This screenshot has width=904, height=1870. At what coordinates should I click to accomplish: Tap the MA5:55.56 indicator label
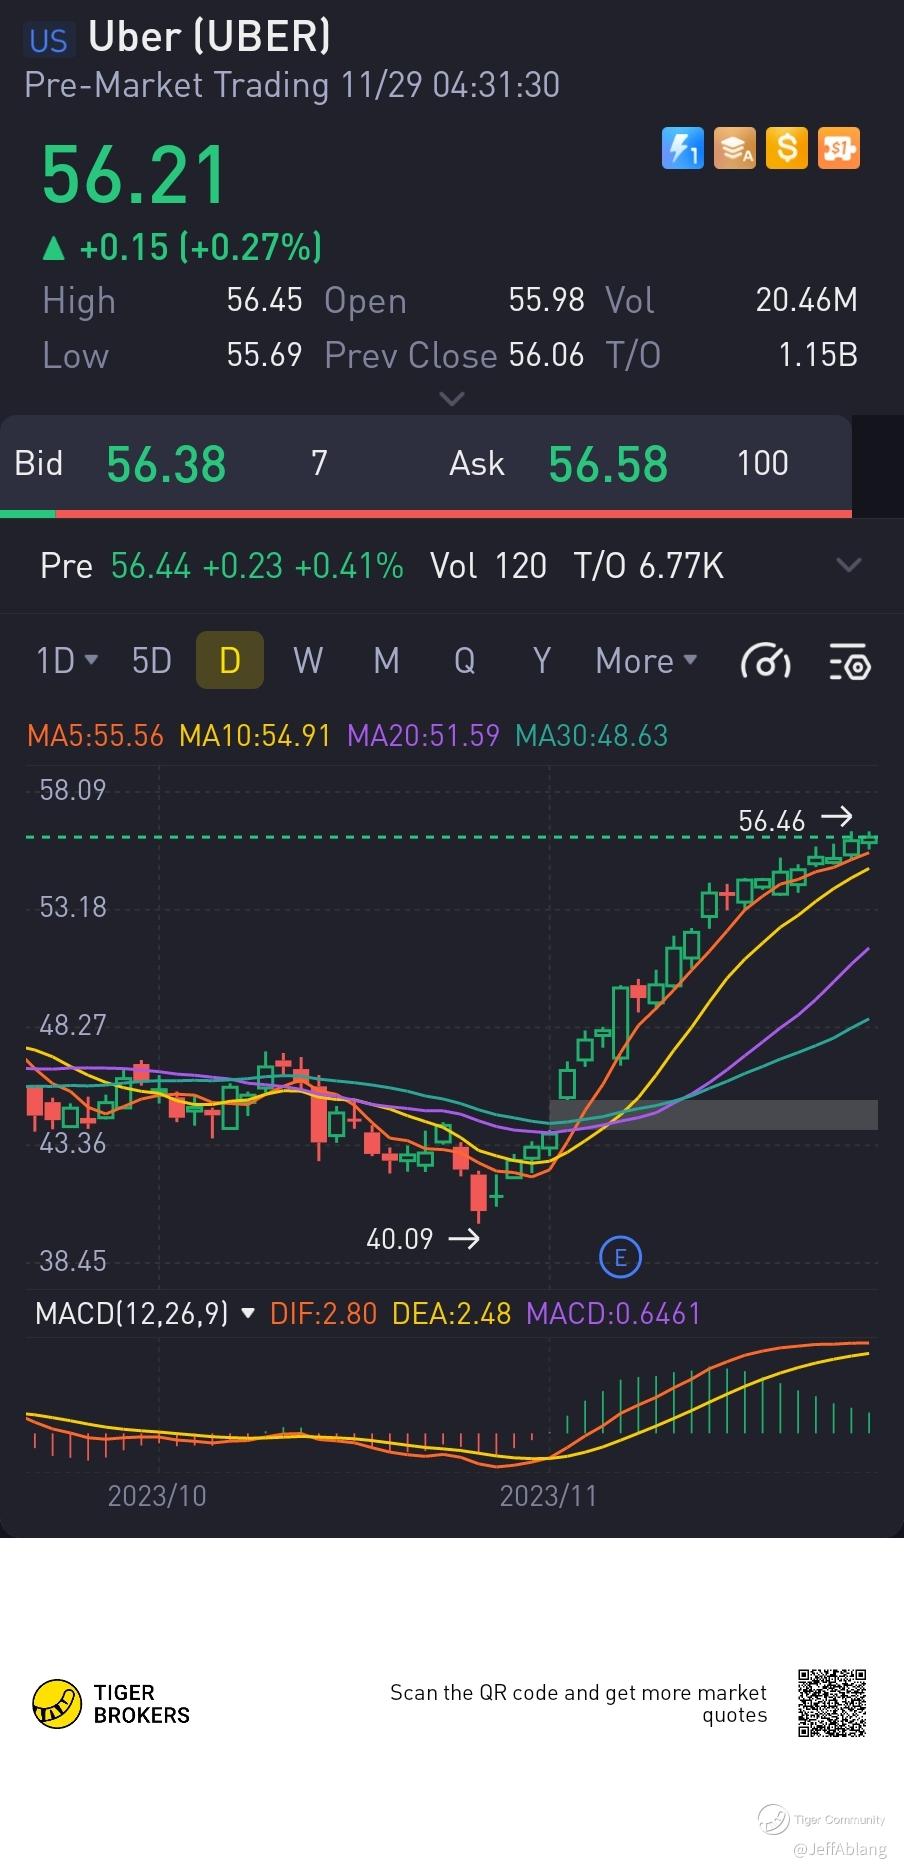tap(95, 736)
